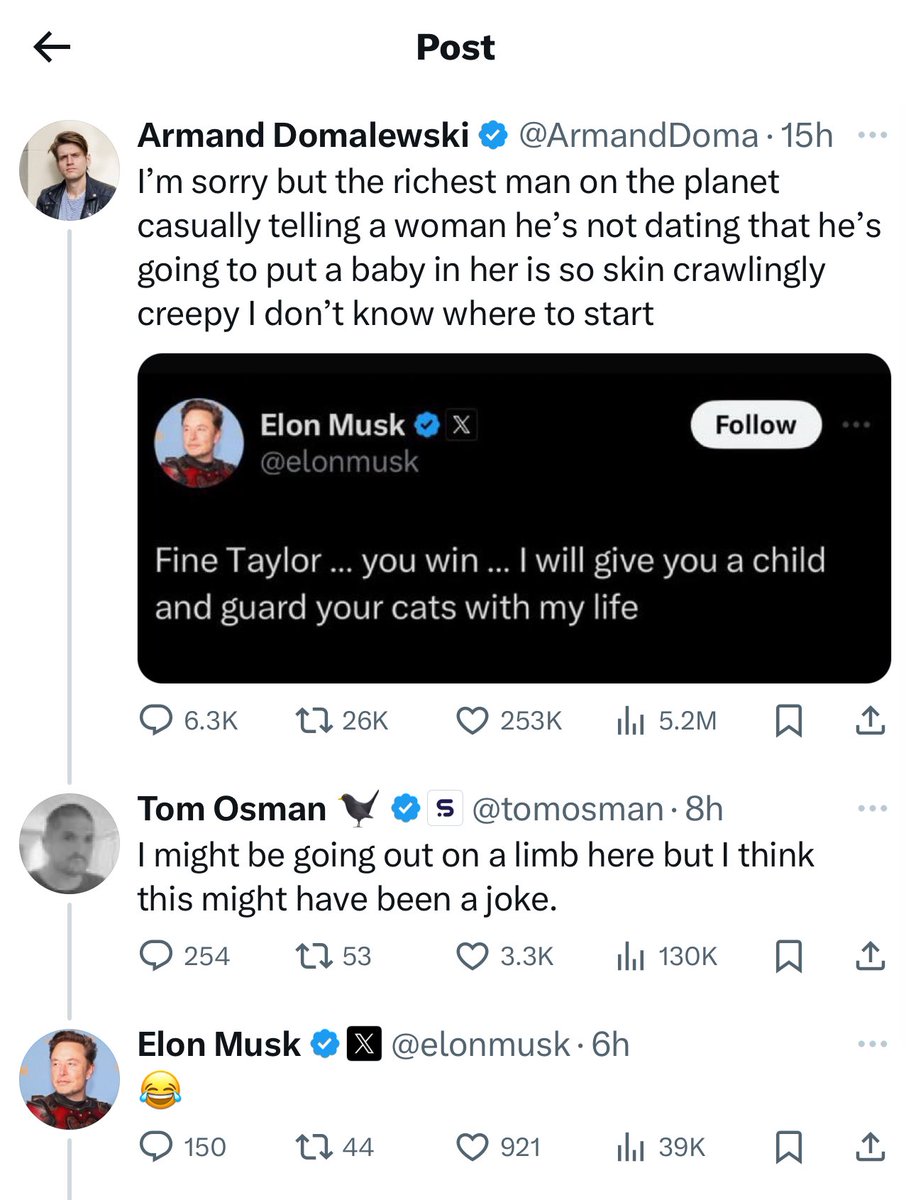
Task: Open more options on Elon Musk's reply
Action: 872,1044
